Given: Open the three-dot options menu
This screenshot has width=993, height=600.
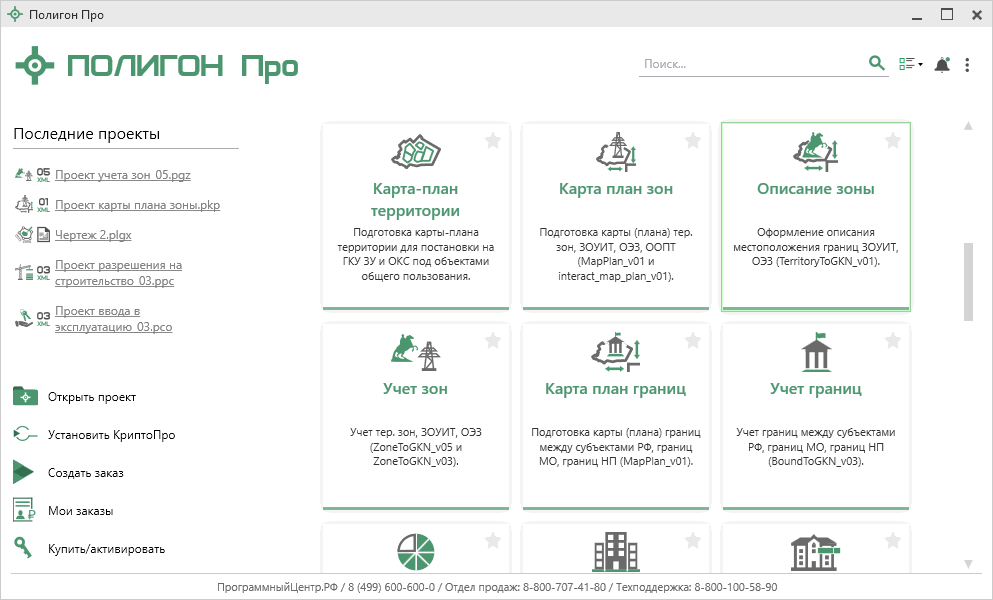Looking at the screenshot, I should [x=967, y=65].
